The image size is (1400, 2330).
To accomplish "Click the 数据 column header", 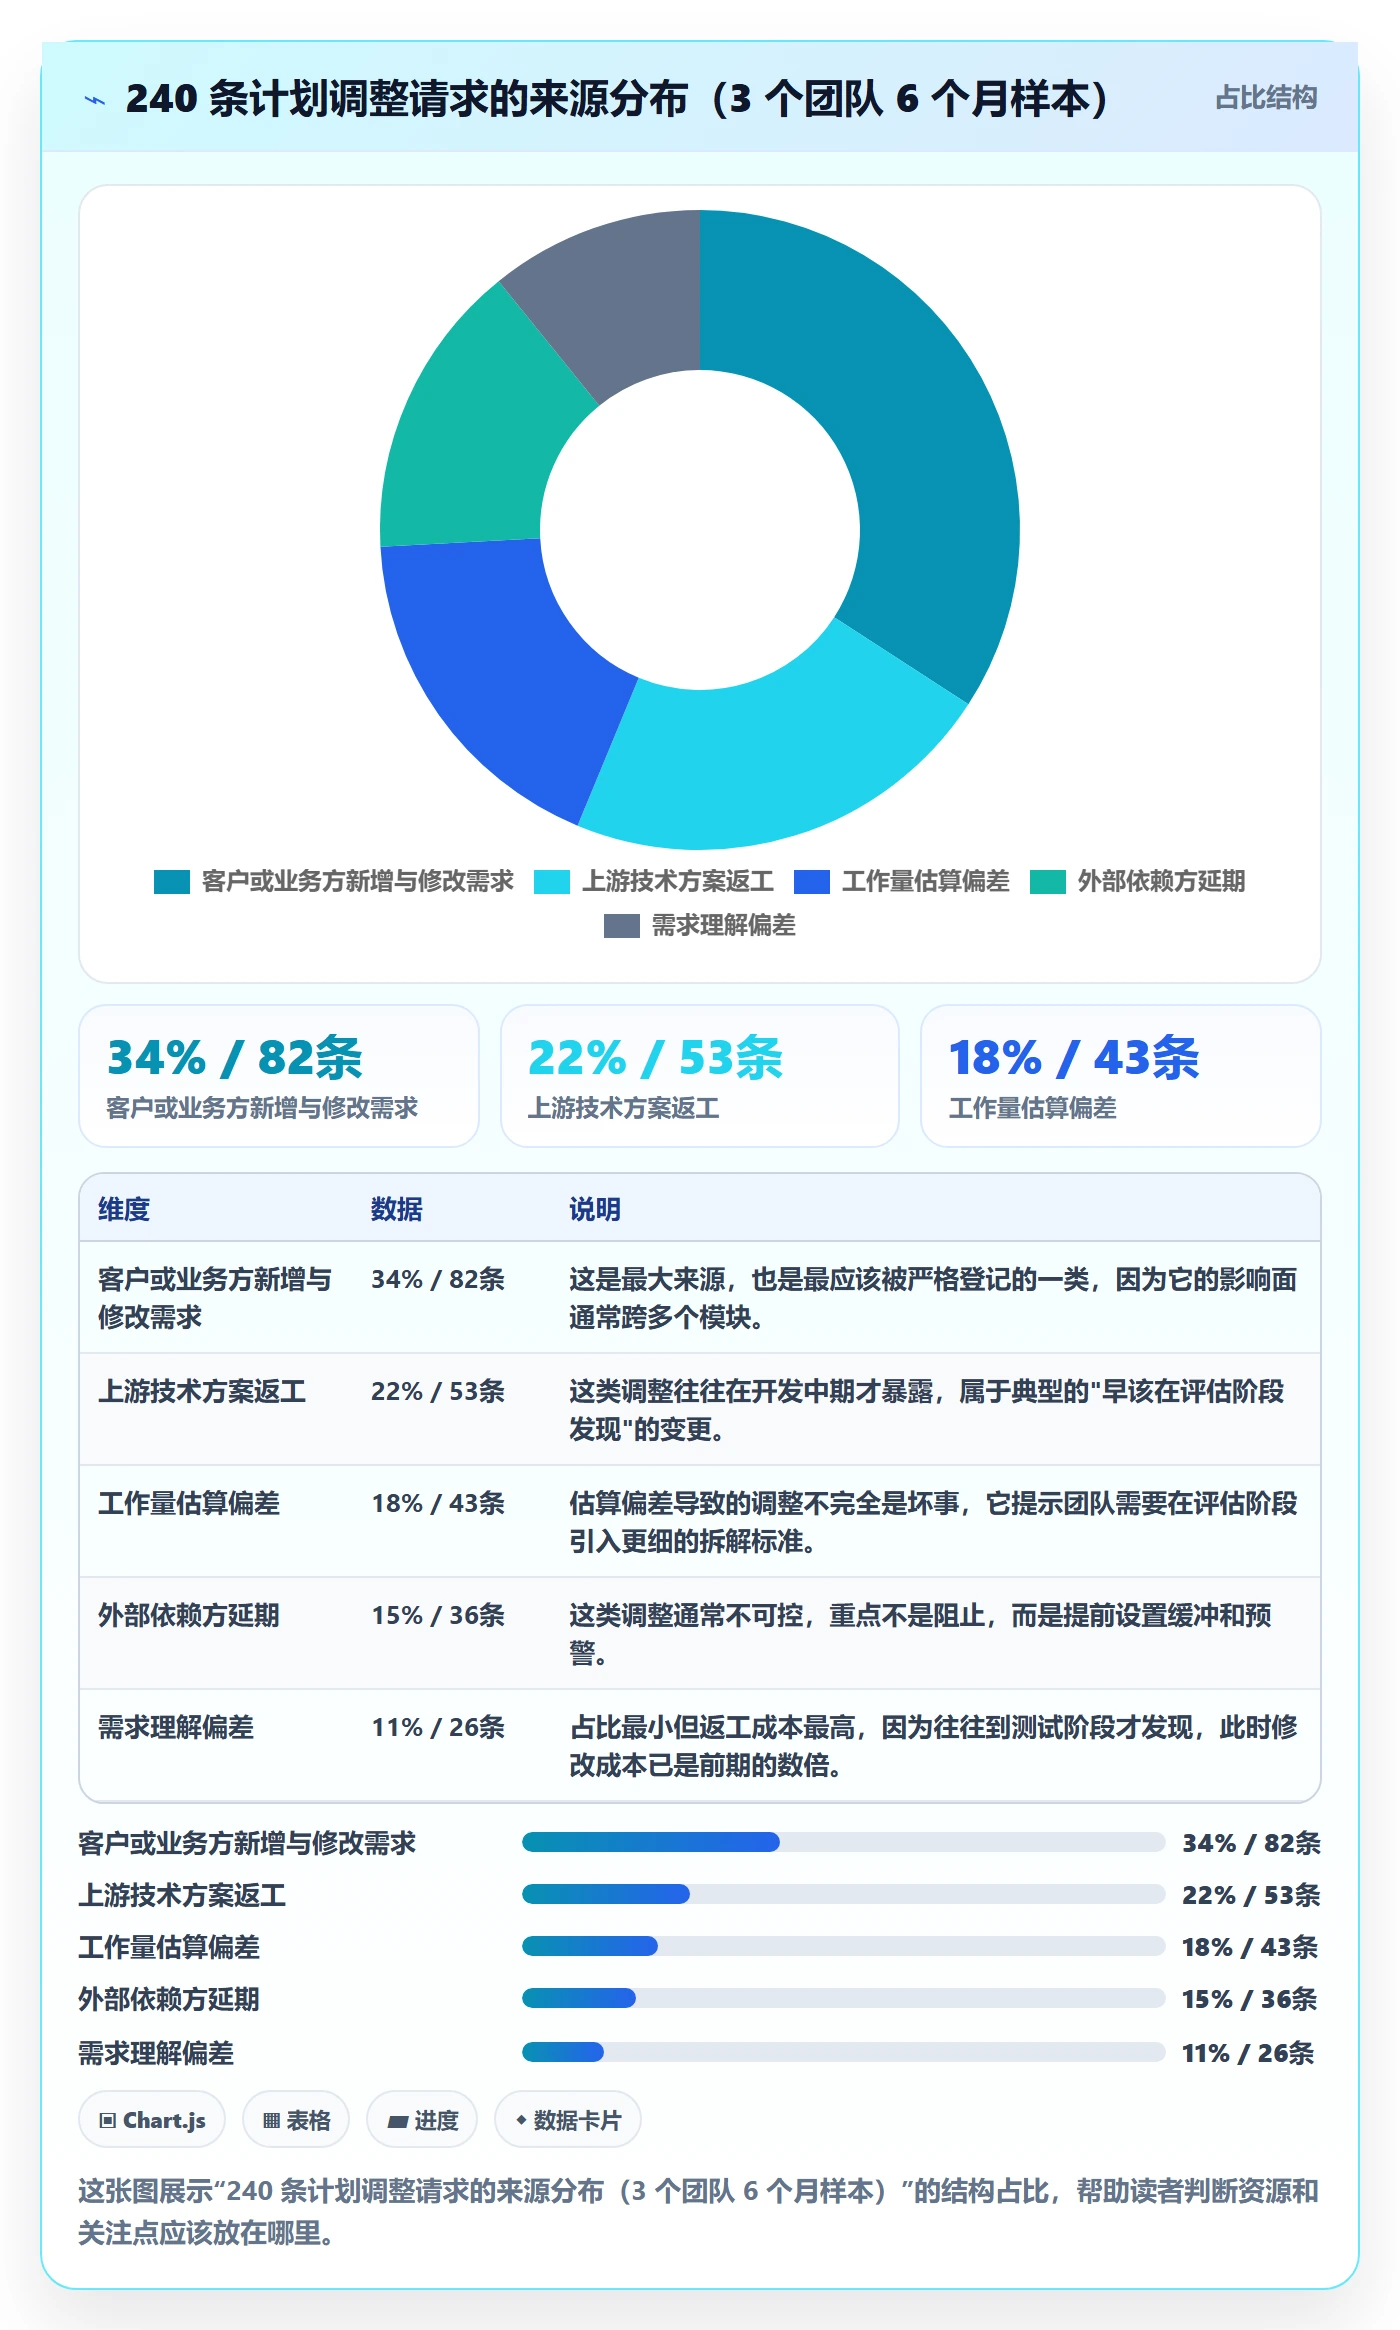I will (x=397, y=1209).
